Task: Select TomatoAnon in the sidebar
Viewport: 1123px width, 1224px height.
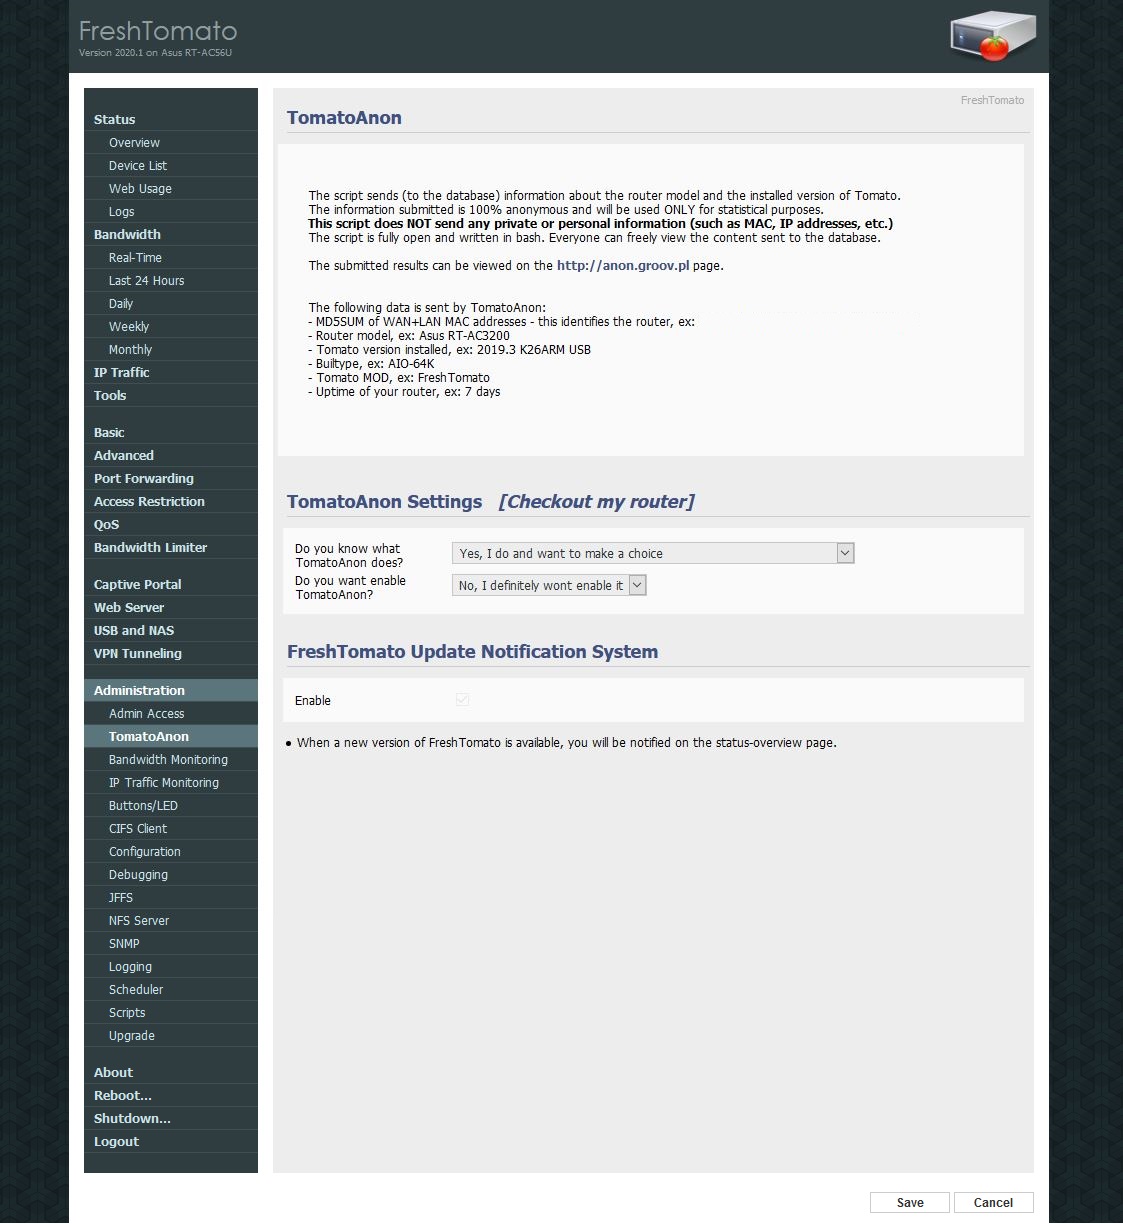Action: (x=171, y=737)
